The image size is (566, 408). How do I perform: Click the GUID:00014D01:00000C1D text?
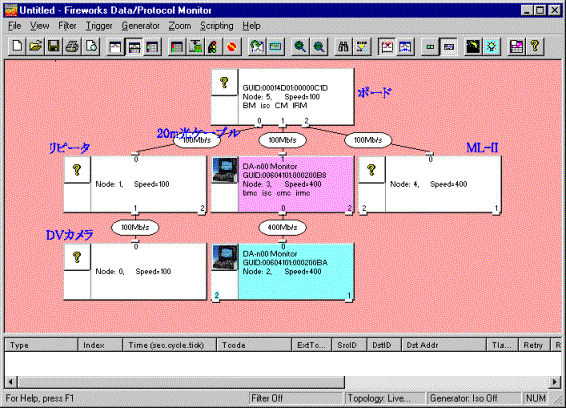[285, 88]
